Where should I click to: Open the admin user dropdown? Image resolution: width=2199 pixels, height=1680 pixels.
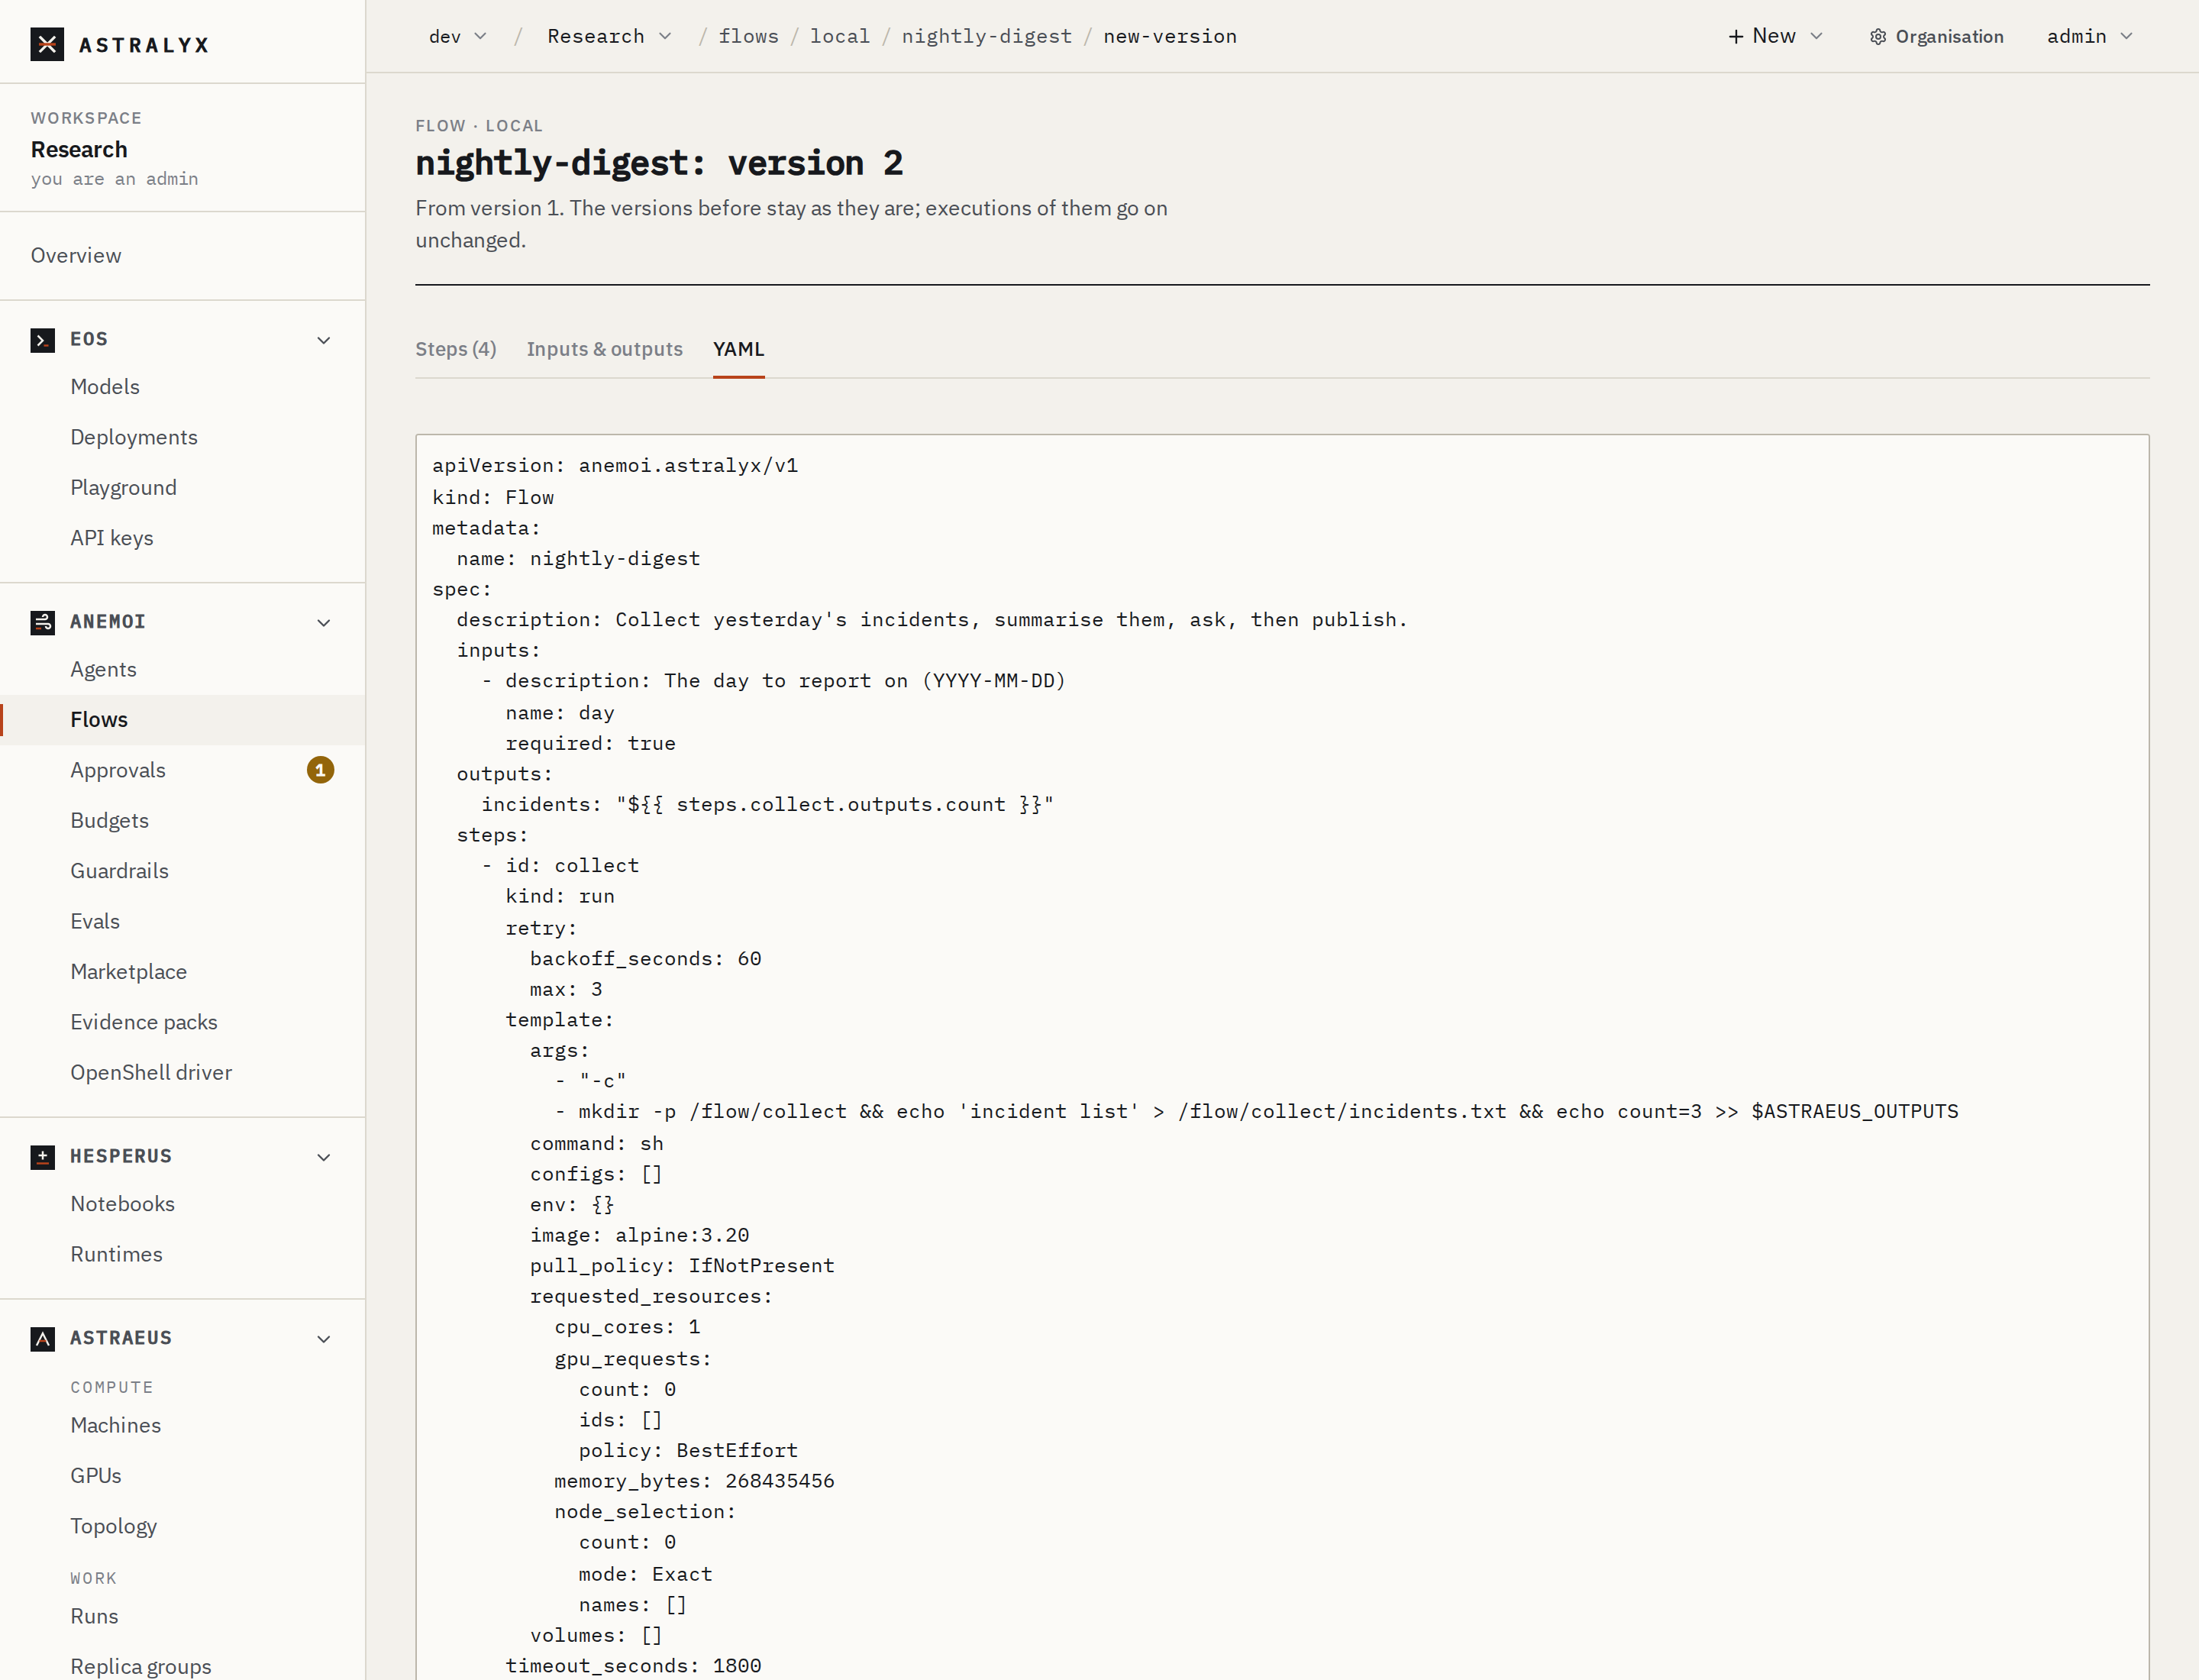tap(2090, 36)
